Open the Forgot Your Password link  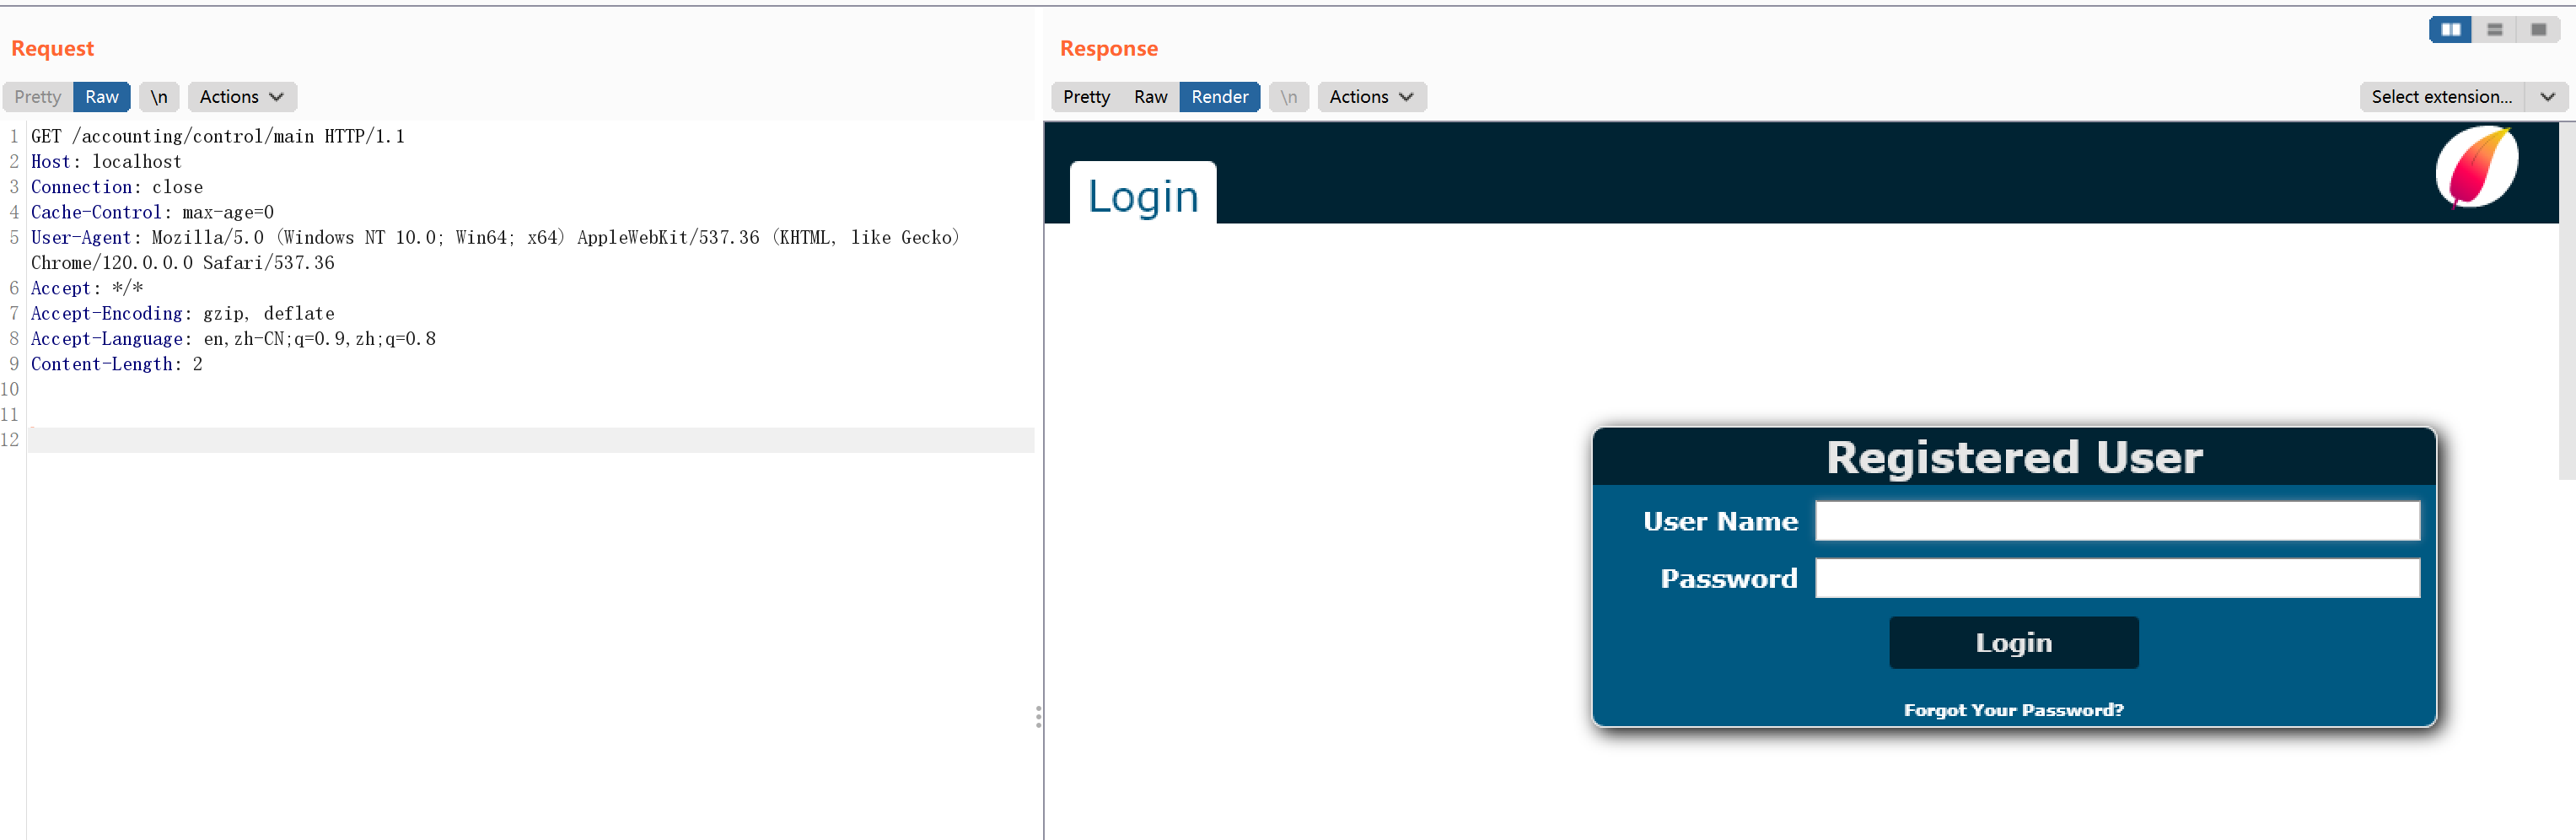[2013, 710]
